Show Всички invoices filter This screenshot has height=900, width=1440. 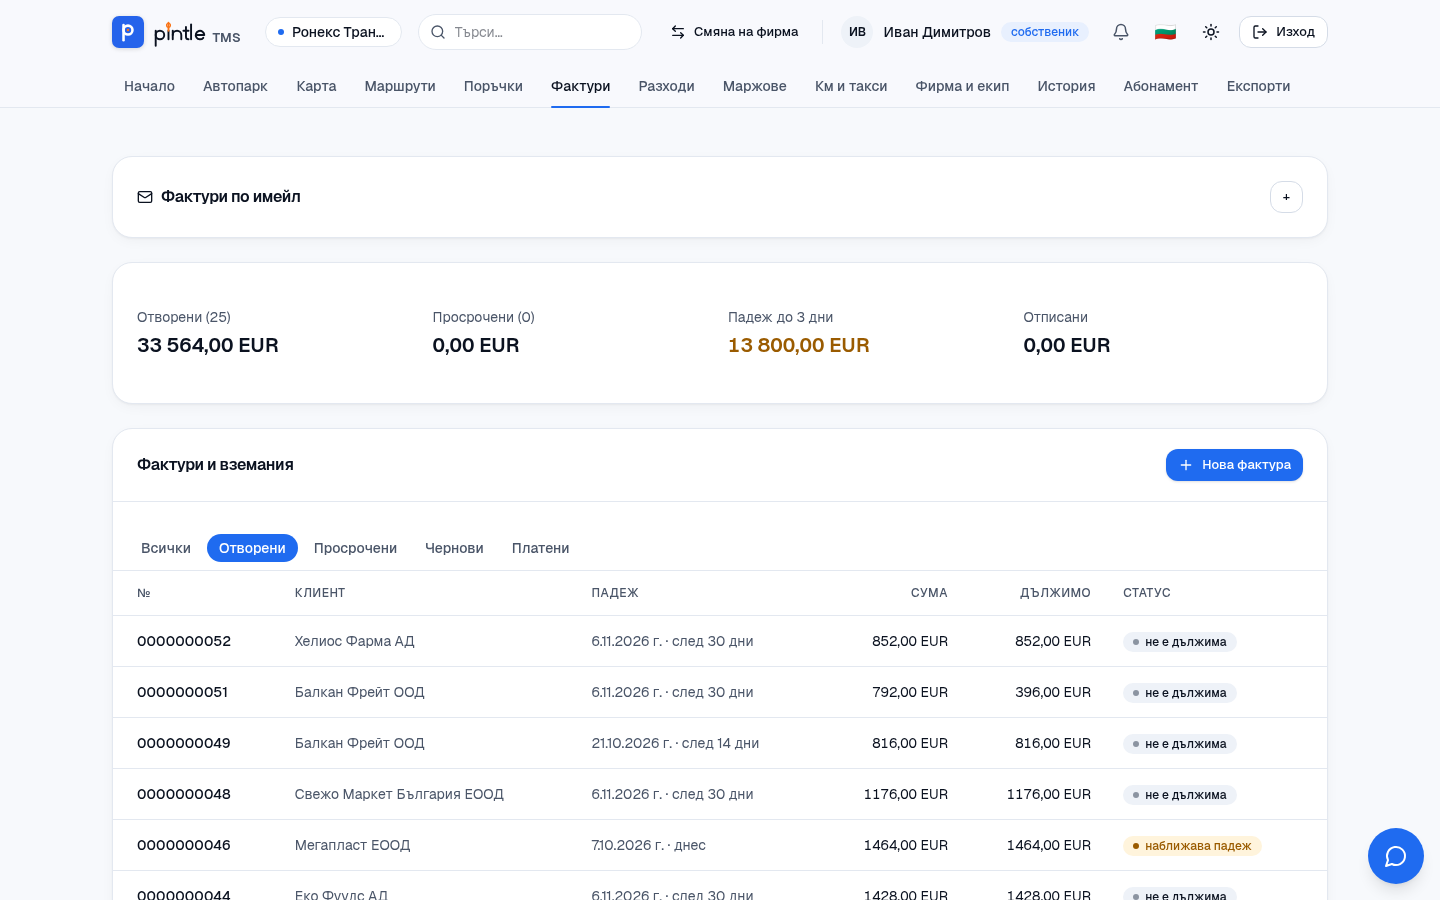tap(166, 548)
